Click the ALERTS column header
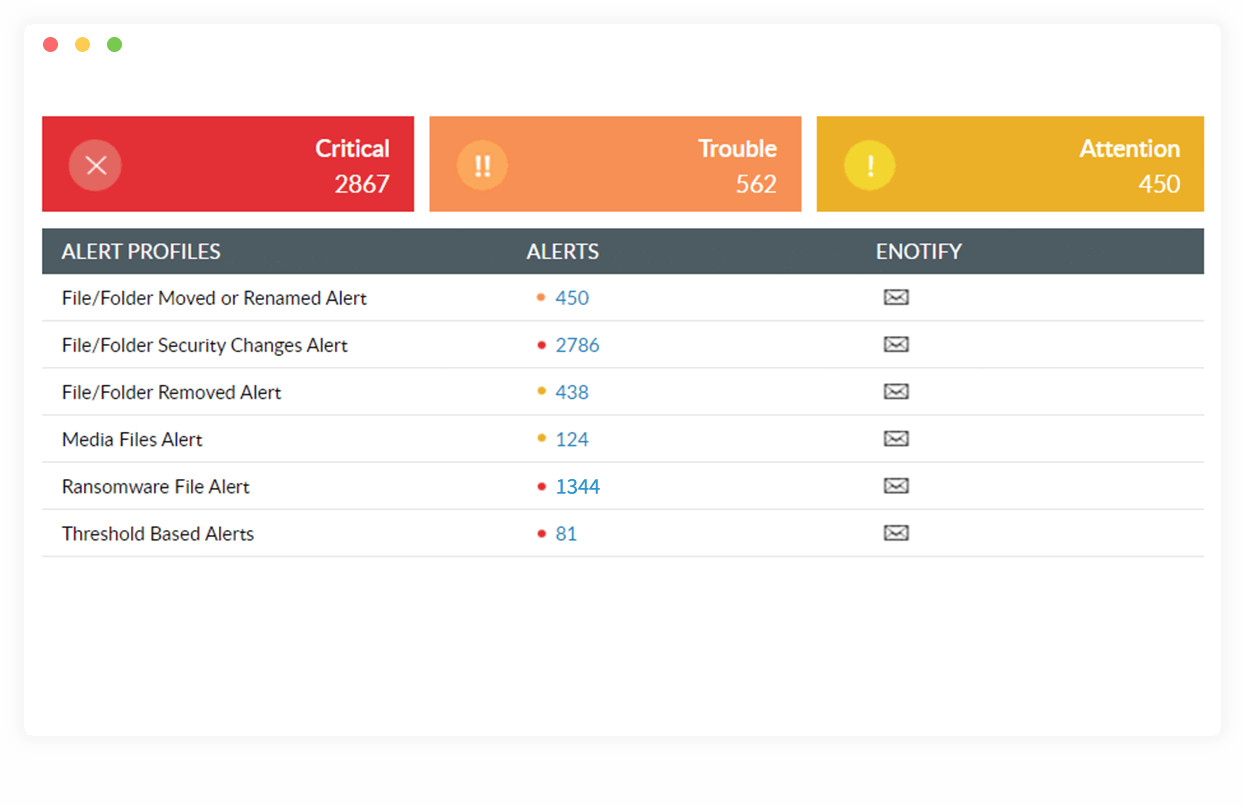 (563, 251)
